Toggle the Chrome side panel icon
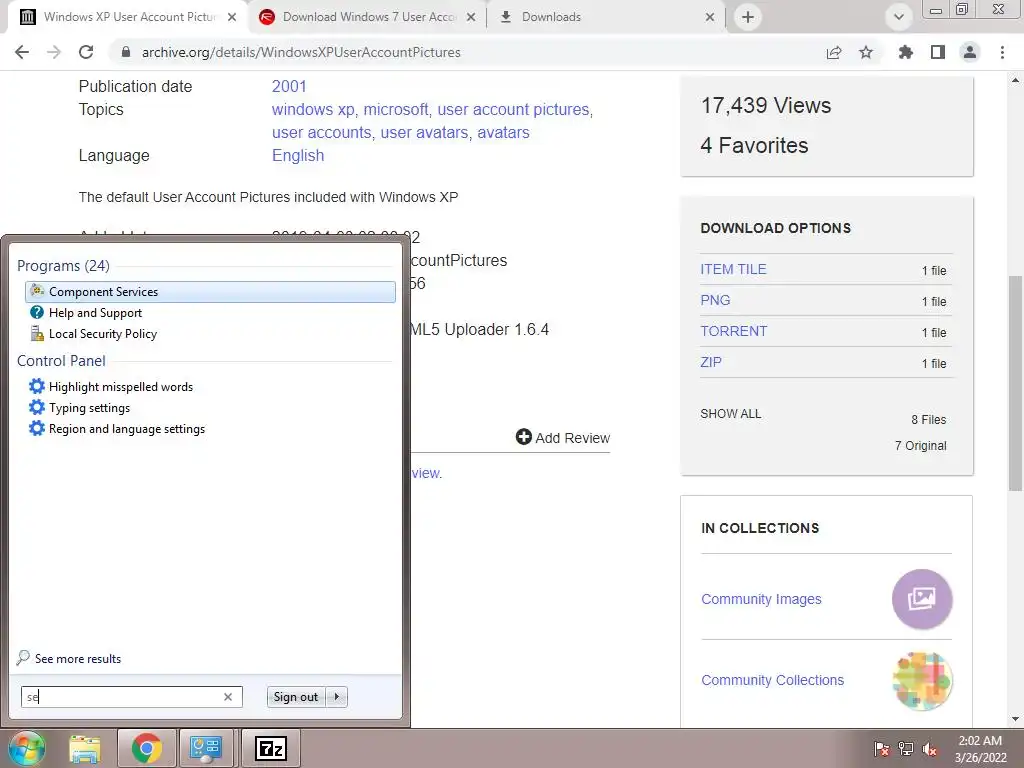Viewport: 1024px width, 768px height. coord(938,52)
